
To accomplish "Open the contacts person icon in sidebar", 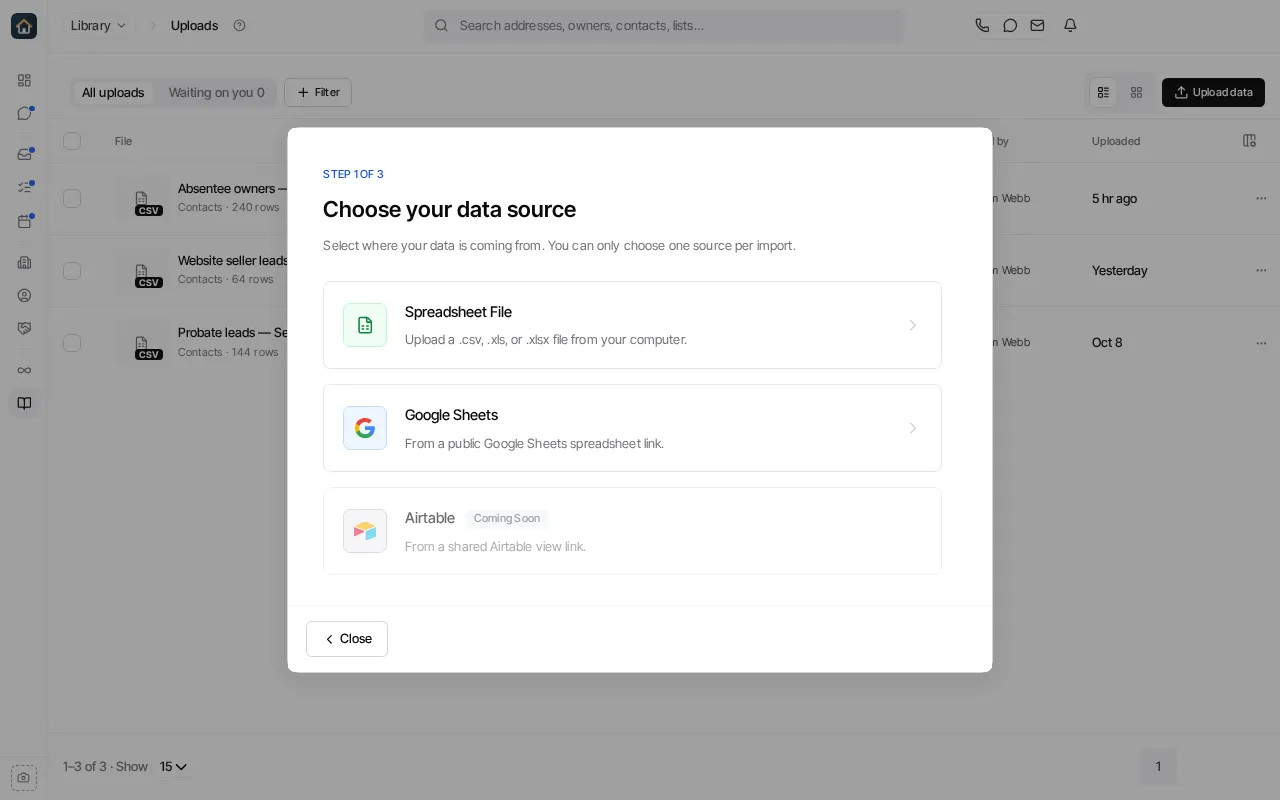I will tap(24, 295).
